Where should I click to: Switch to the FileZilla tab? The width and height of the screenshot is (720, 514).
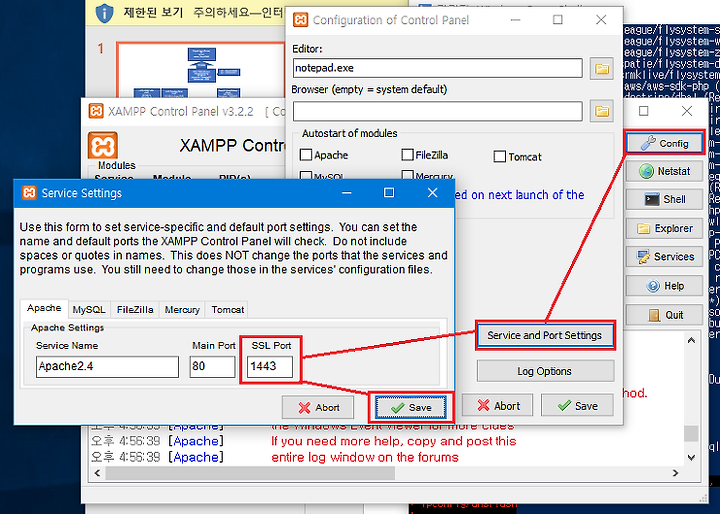pos(135,310)
